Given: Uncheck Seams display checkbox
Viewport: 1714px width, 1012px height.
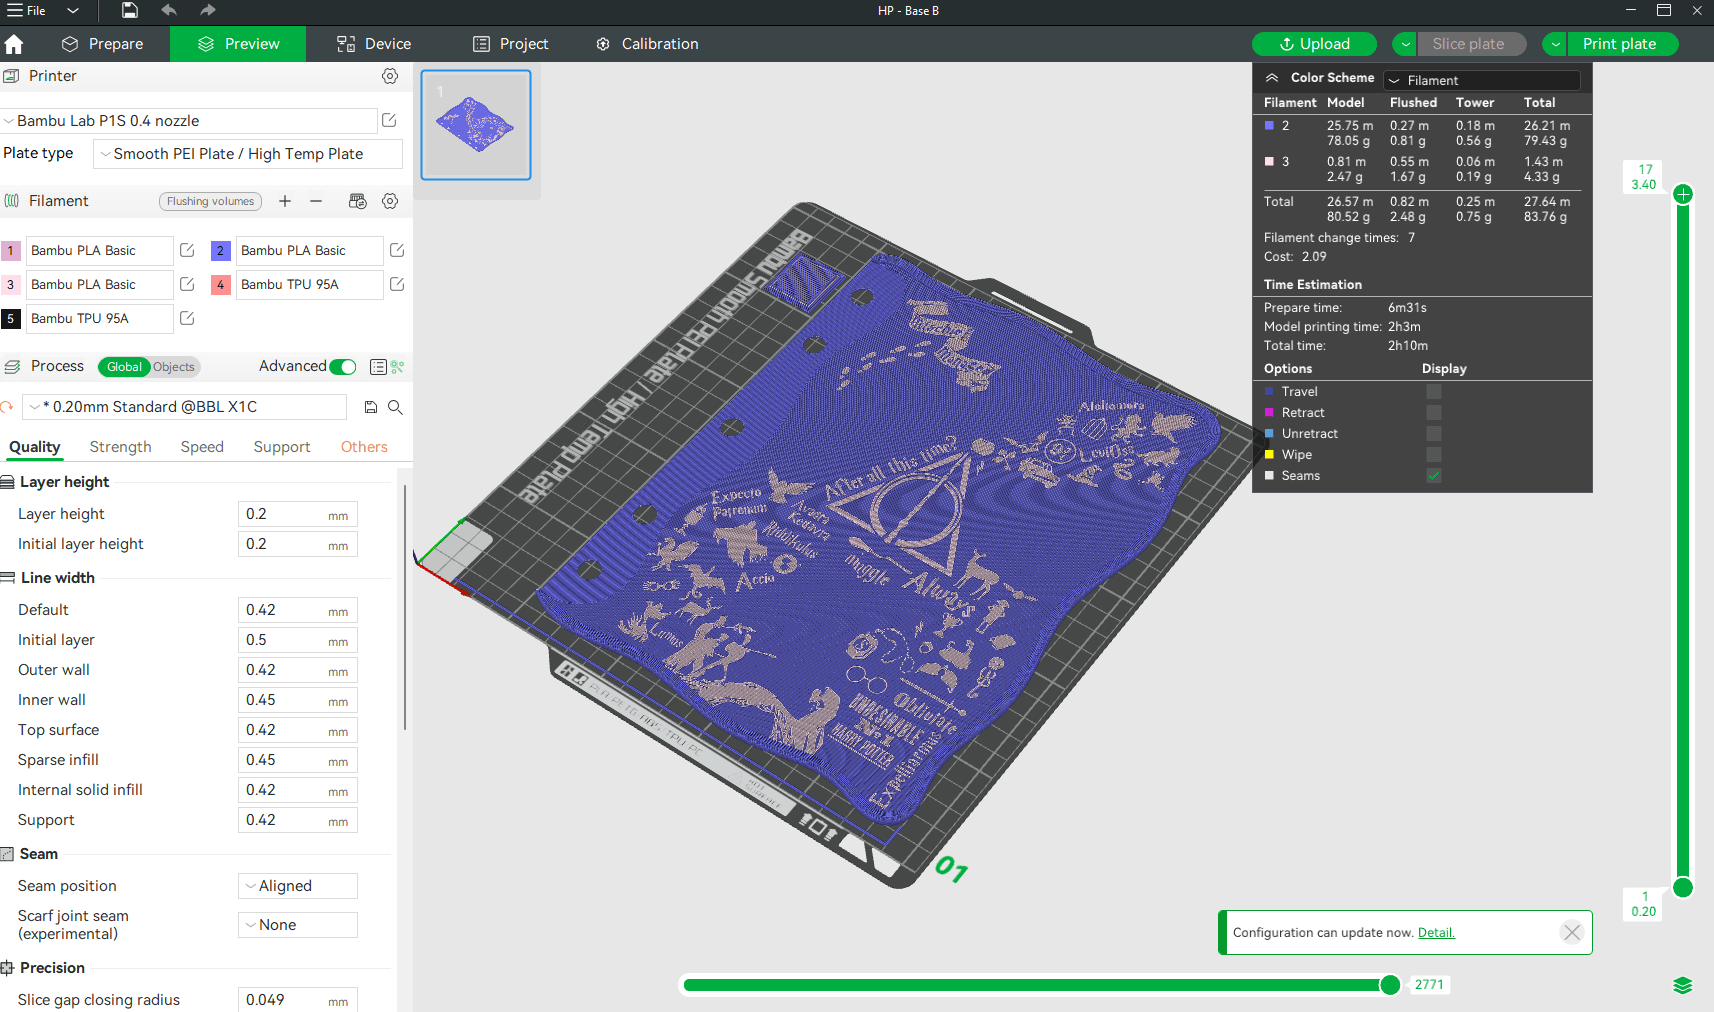Looking at the screenshot, I should (x=1434, y=476).
